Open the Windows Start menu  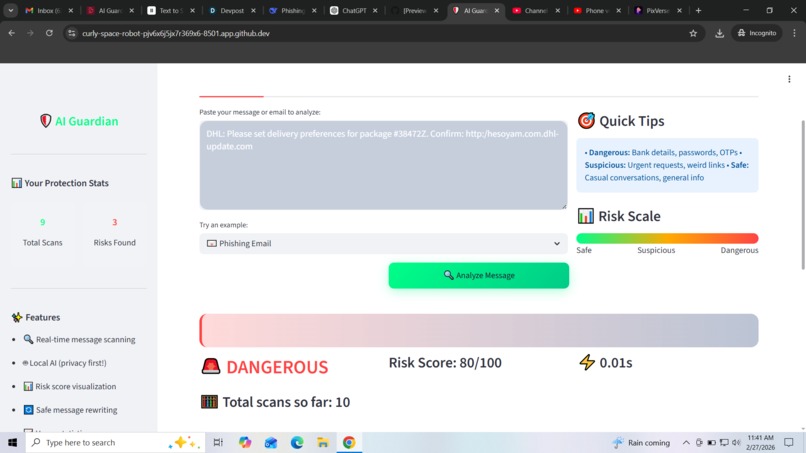pyautogui.click(x=12, y=442)
